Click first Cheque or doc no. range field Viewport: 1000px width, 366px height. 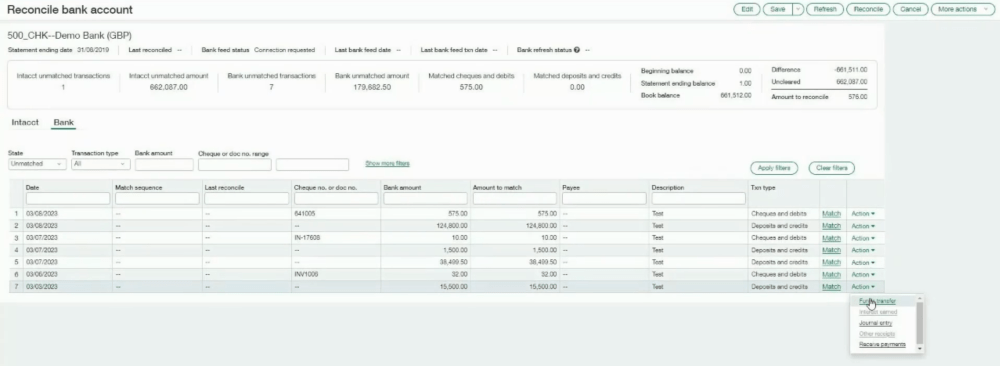coord(235,165)
